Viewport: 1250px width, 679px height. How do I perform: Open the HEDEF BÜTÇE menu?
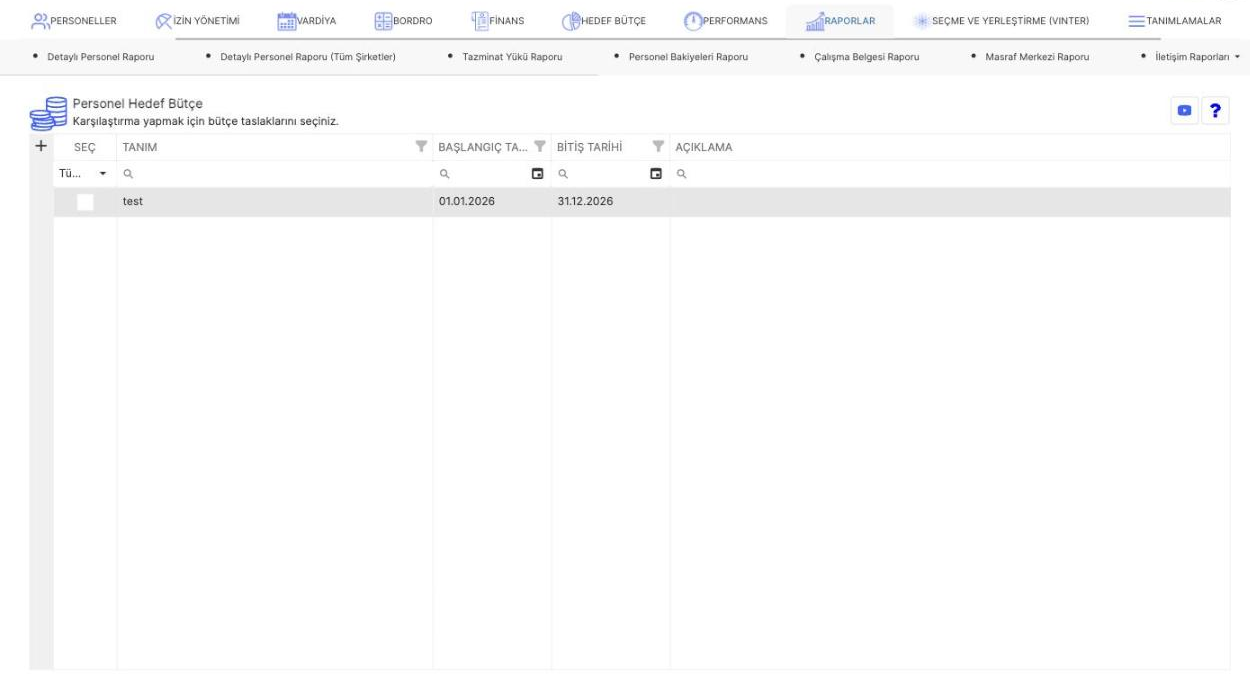click(603, 21)
